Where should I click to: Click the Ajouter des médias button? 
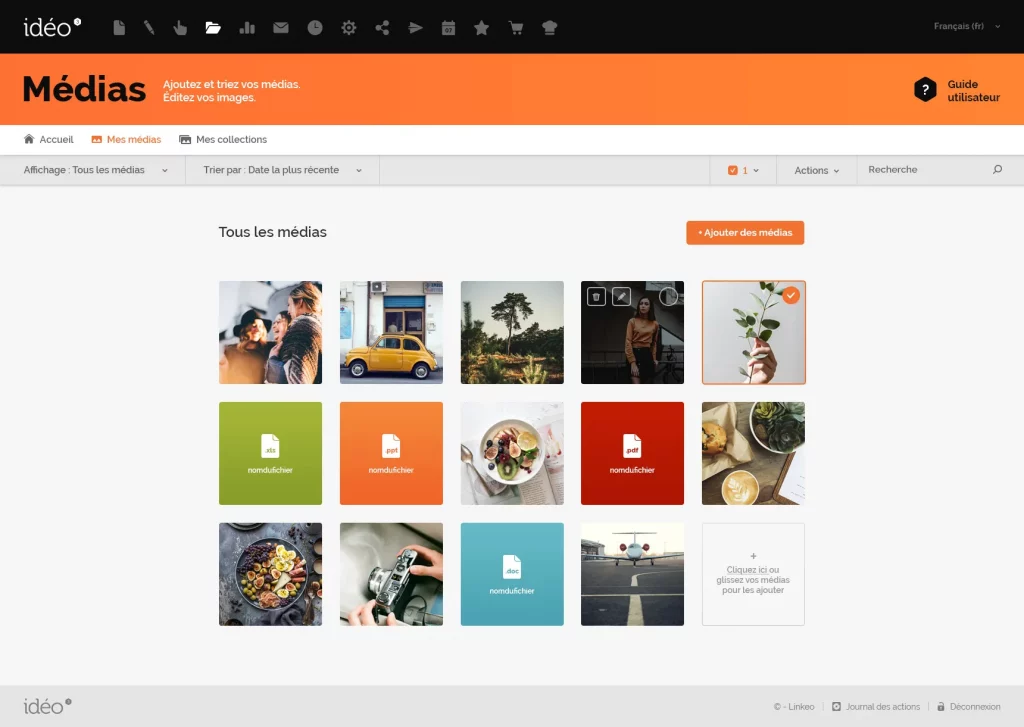point(745,233)
